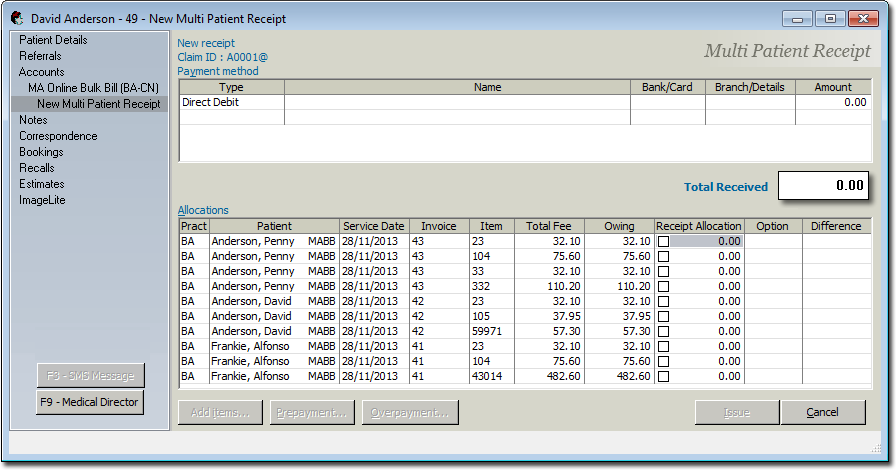Check the allocation box for item 43014

[x=663, y=377]
